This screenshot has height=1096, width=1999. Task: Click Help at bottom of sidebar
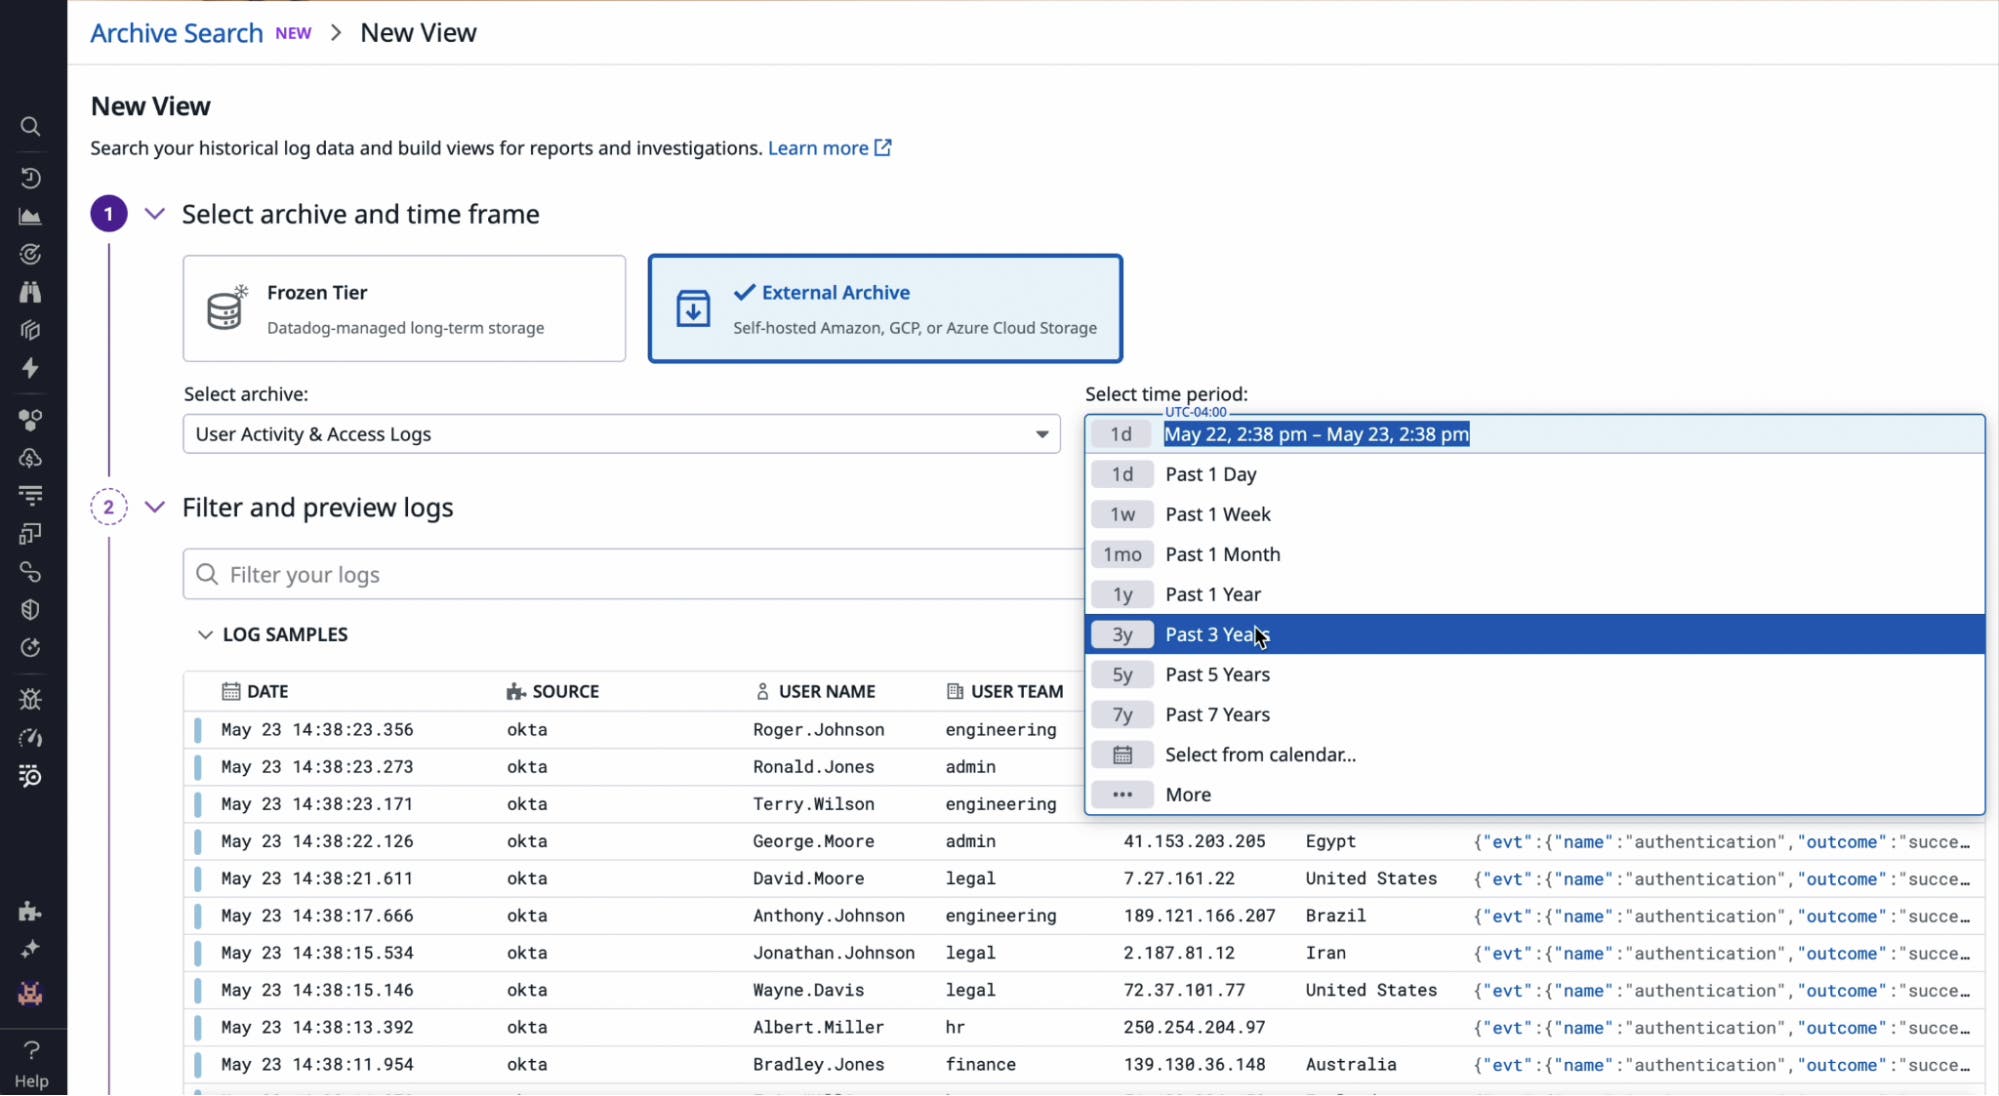click(31, 1061)
